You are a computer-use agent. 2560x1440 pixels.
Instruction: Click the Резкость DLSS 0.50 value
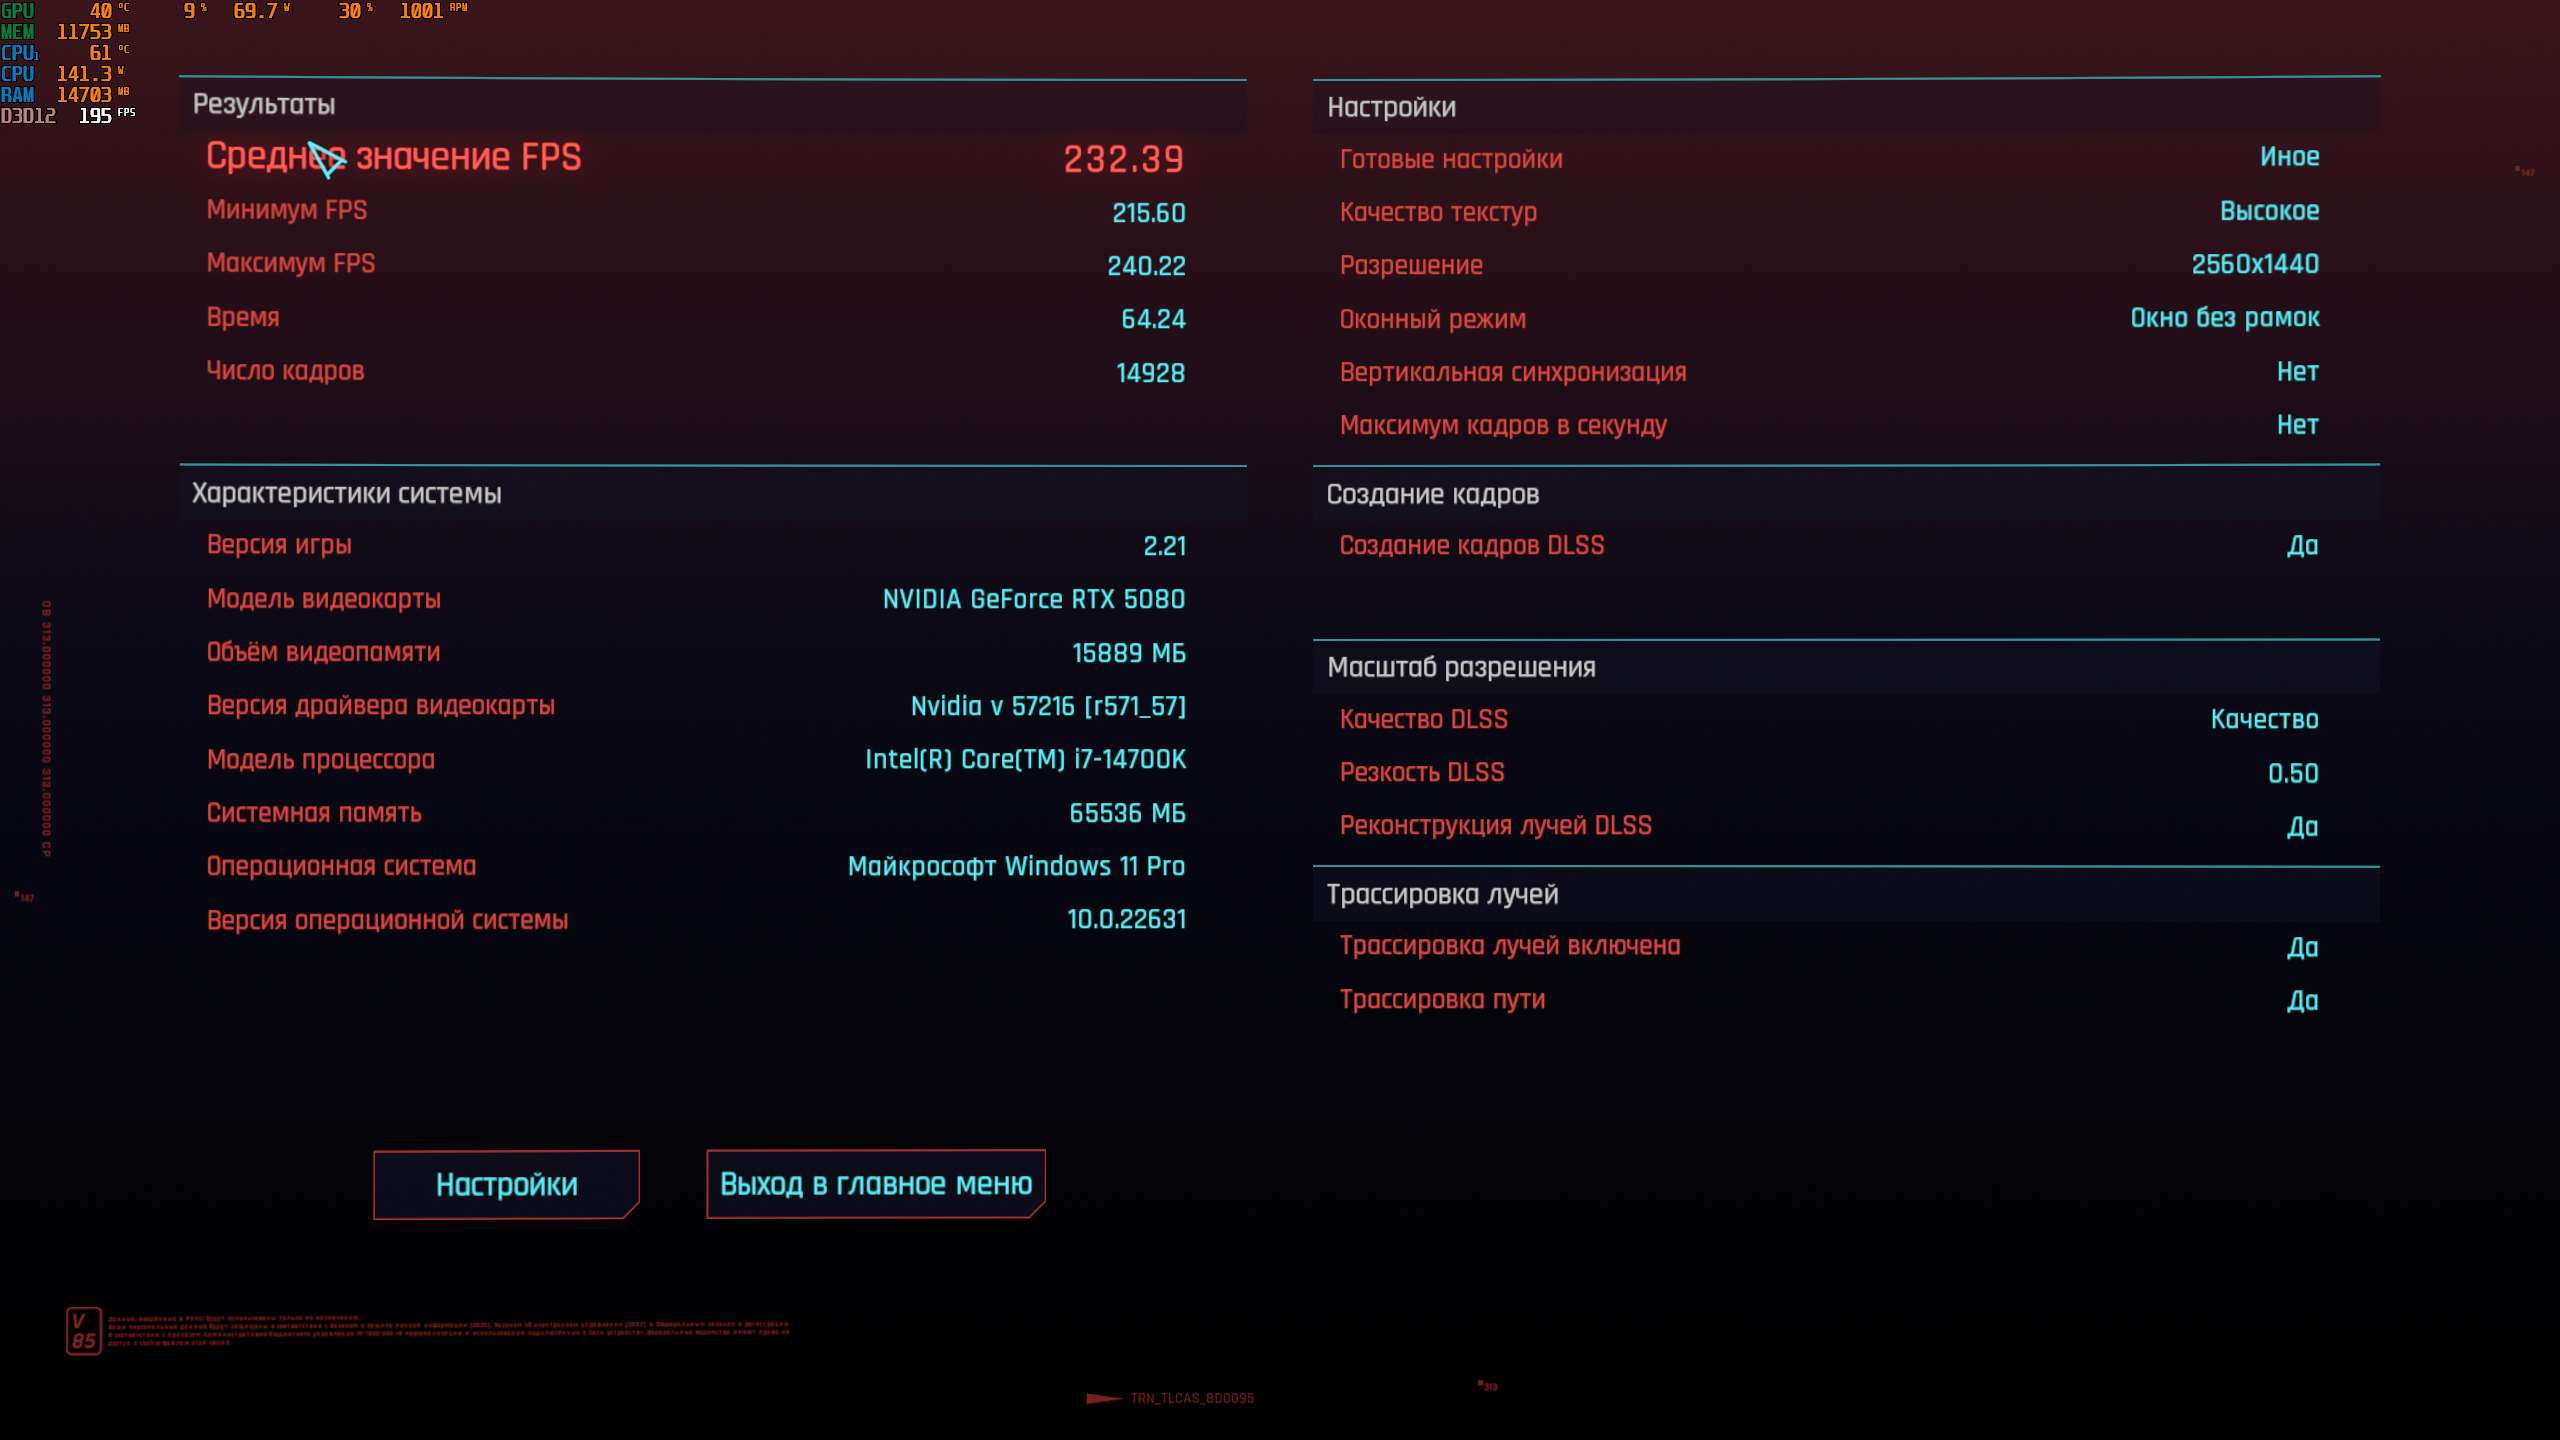tap(2292, 773)
